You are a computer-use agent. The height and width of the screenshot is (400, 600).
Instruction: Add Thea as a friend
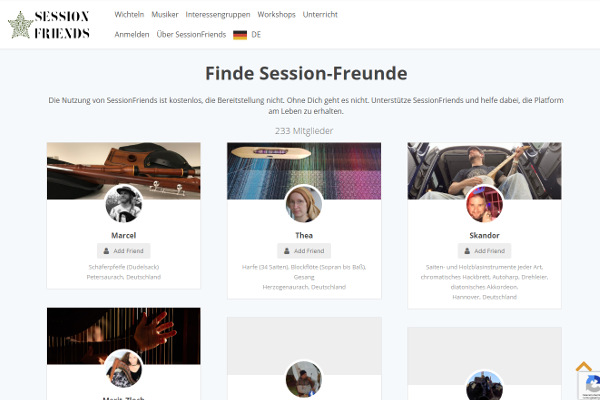pyautogui.click(x=304, y=251)
